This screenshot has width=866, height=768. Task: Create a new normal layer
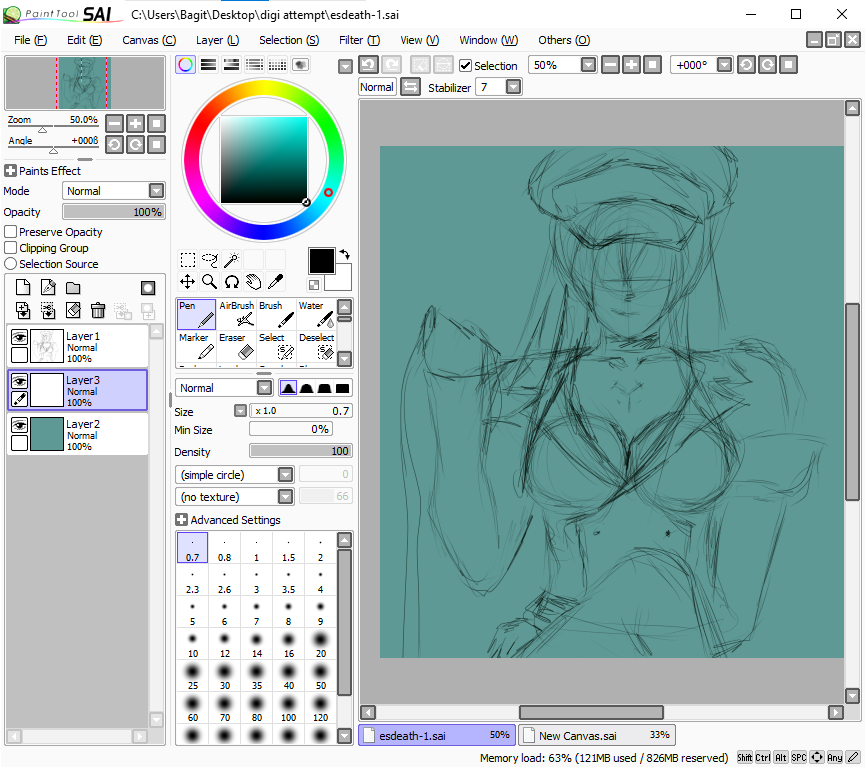pyautogui.click(x=23, y=288)
